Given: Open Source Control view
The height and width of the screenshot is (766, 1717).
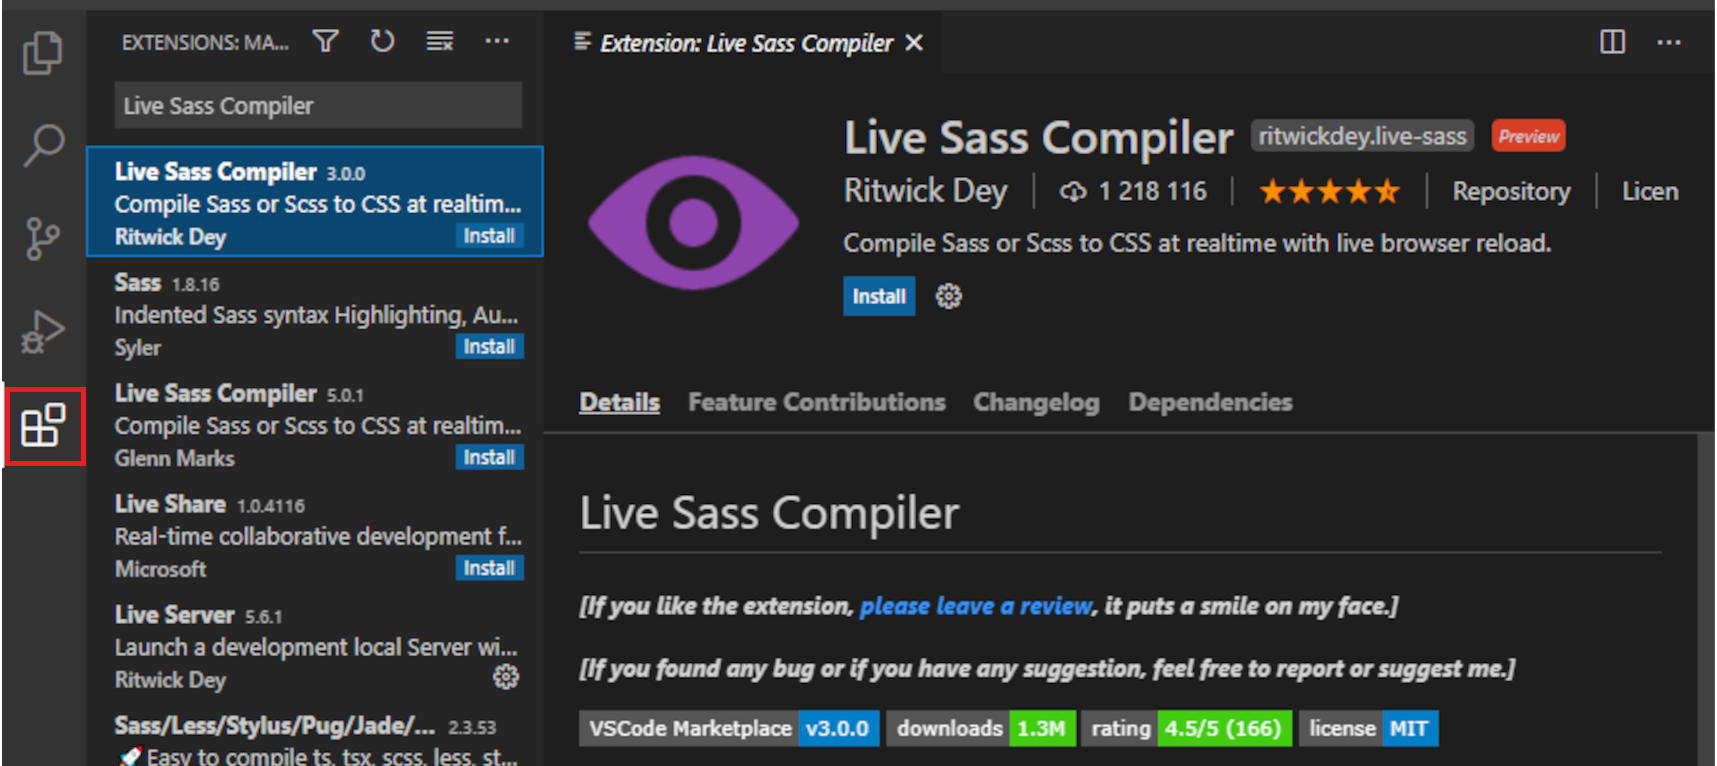Looking at the screenshot, I should coord(42,238).
